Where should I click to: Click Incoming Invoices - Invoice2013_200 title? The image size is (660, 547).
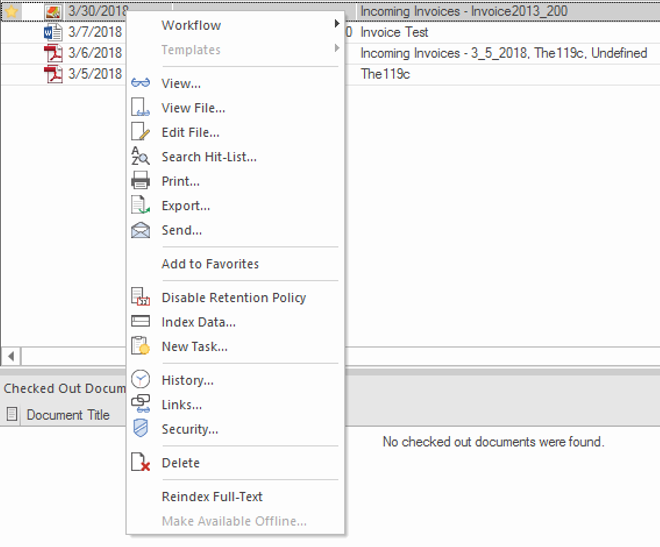coord(464,11)
